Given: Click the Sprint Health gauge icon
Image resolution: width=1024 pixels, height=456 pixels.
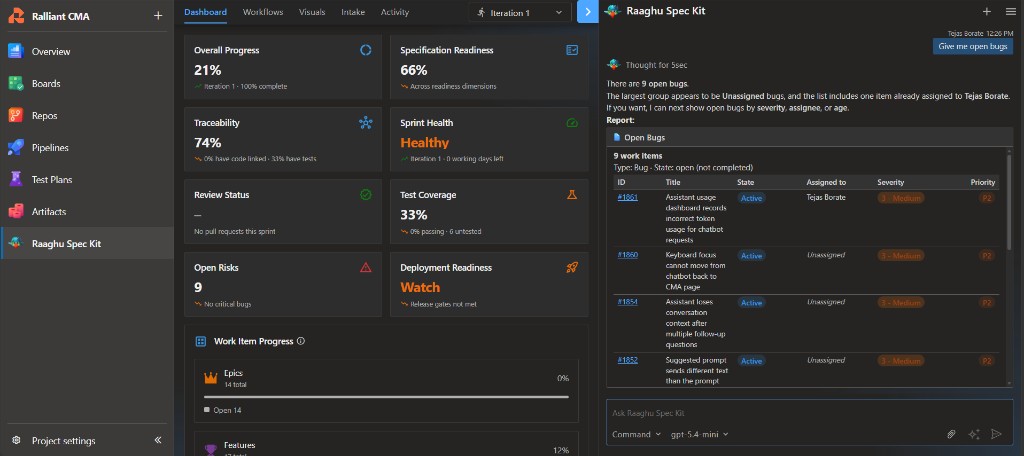Looking at the screenshot, I should point(572,123).
